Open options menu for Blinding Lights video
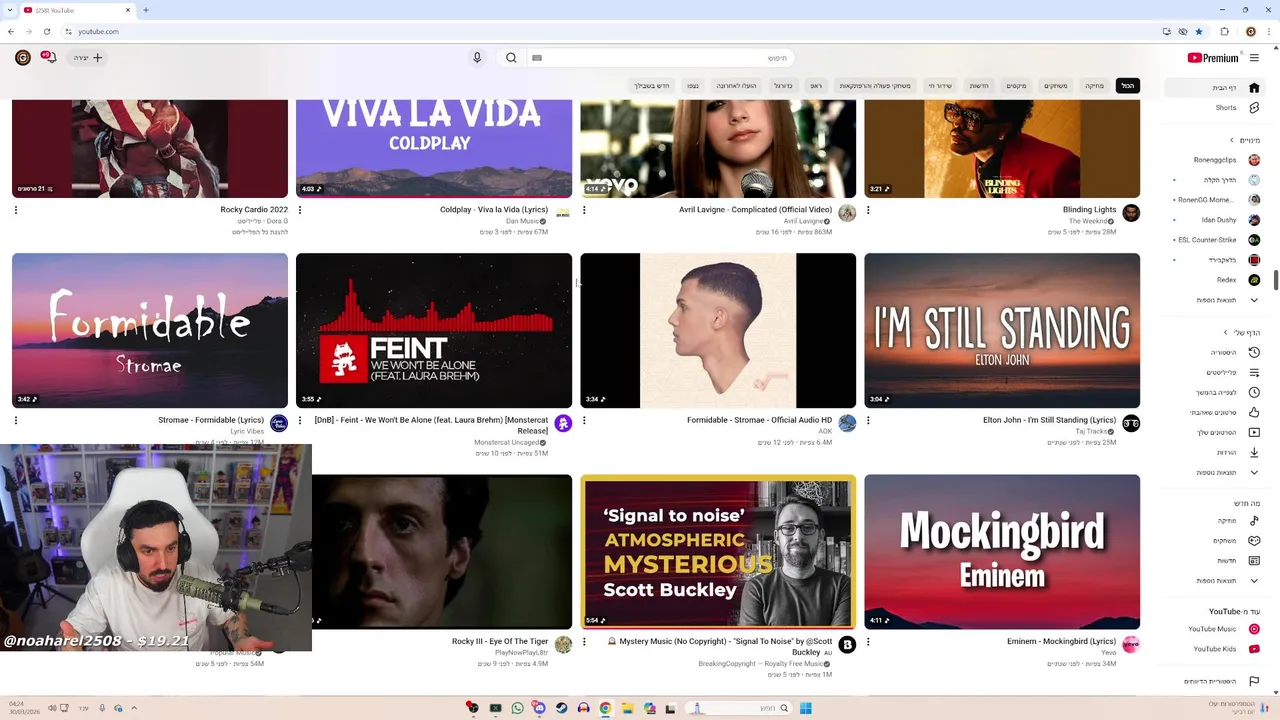The height and width of the screenshot is (720, 1280). click(x=868, y=210)
